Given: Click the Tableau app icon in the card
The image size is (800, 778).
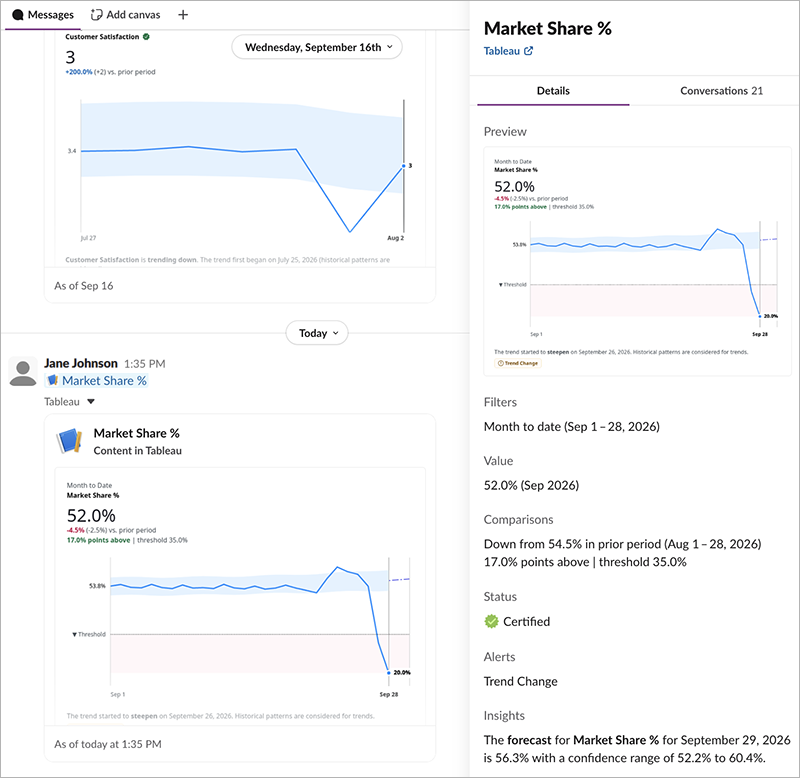Looking at the screenshot, I should (x=69, y=441).
